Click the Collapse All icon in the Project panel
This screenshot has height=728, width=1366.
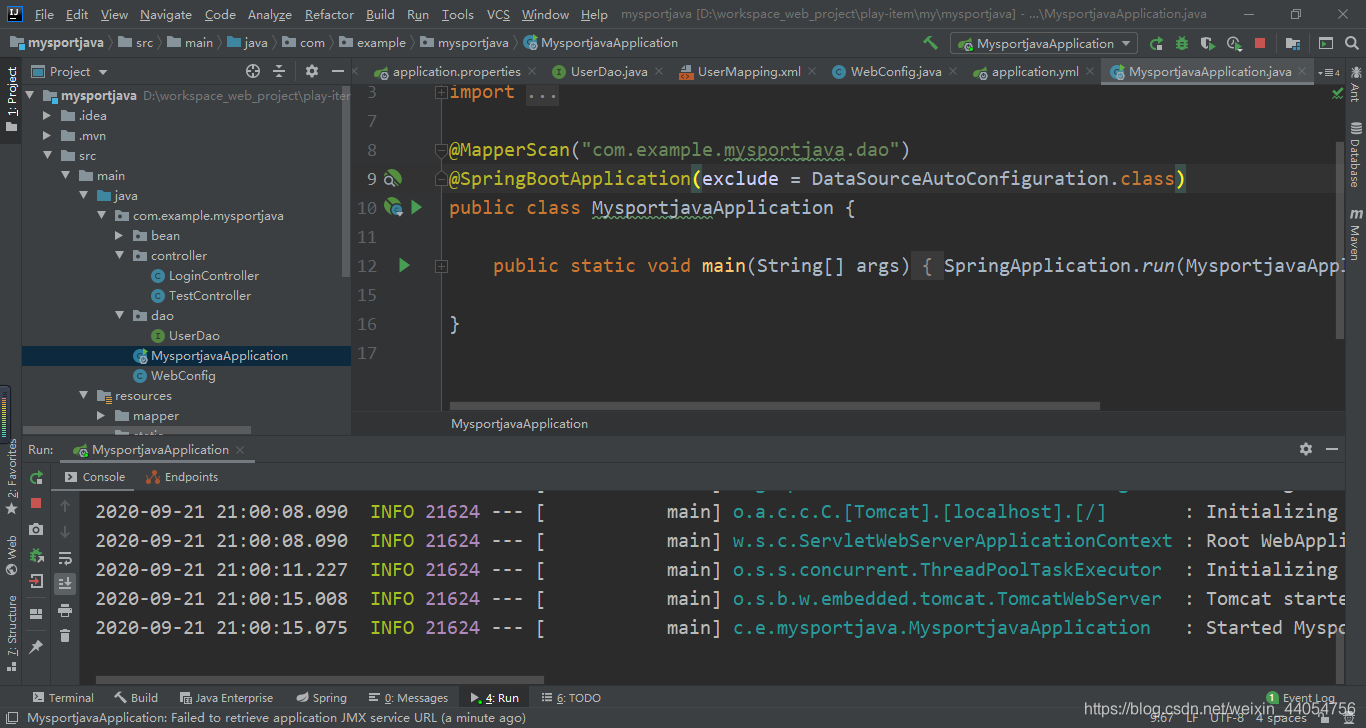(x=279, y=71)
